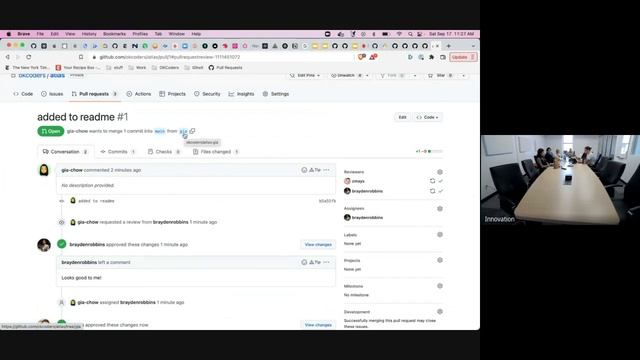Screen dimensions: 640x360
Task: Open the repository Issues tab
Action: pos(52,94)
